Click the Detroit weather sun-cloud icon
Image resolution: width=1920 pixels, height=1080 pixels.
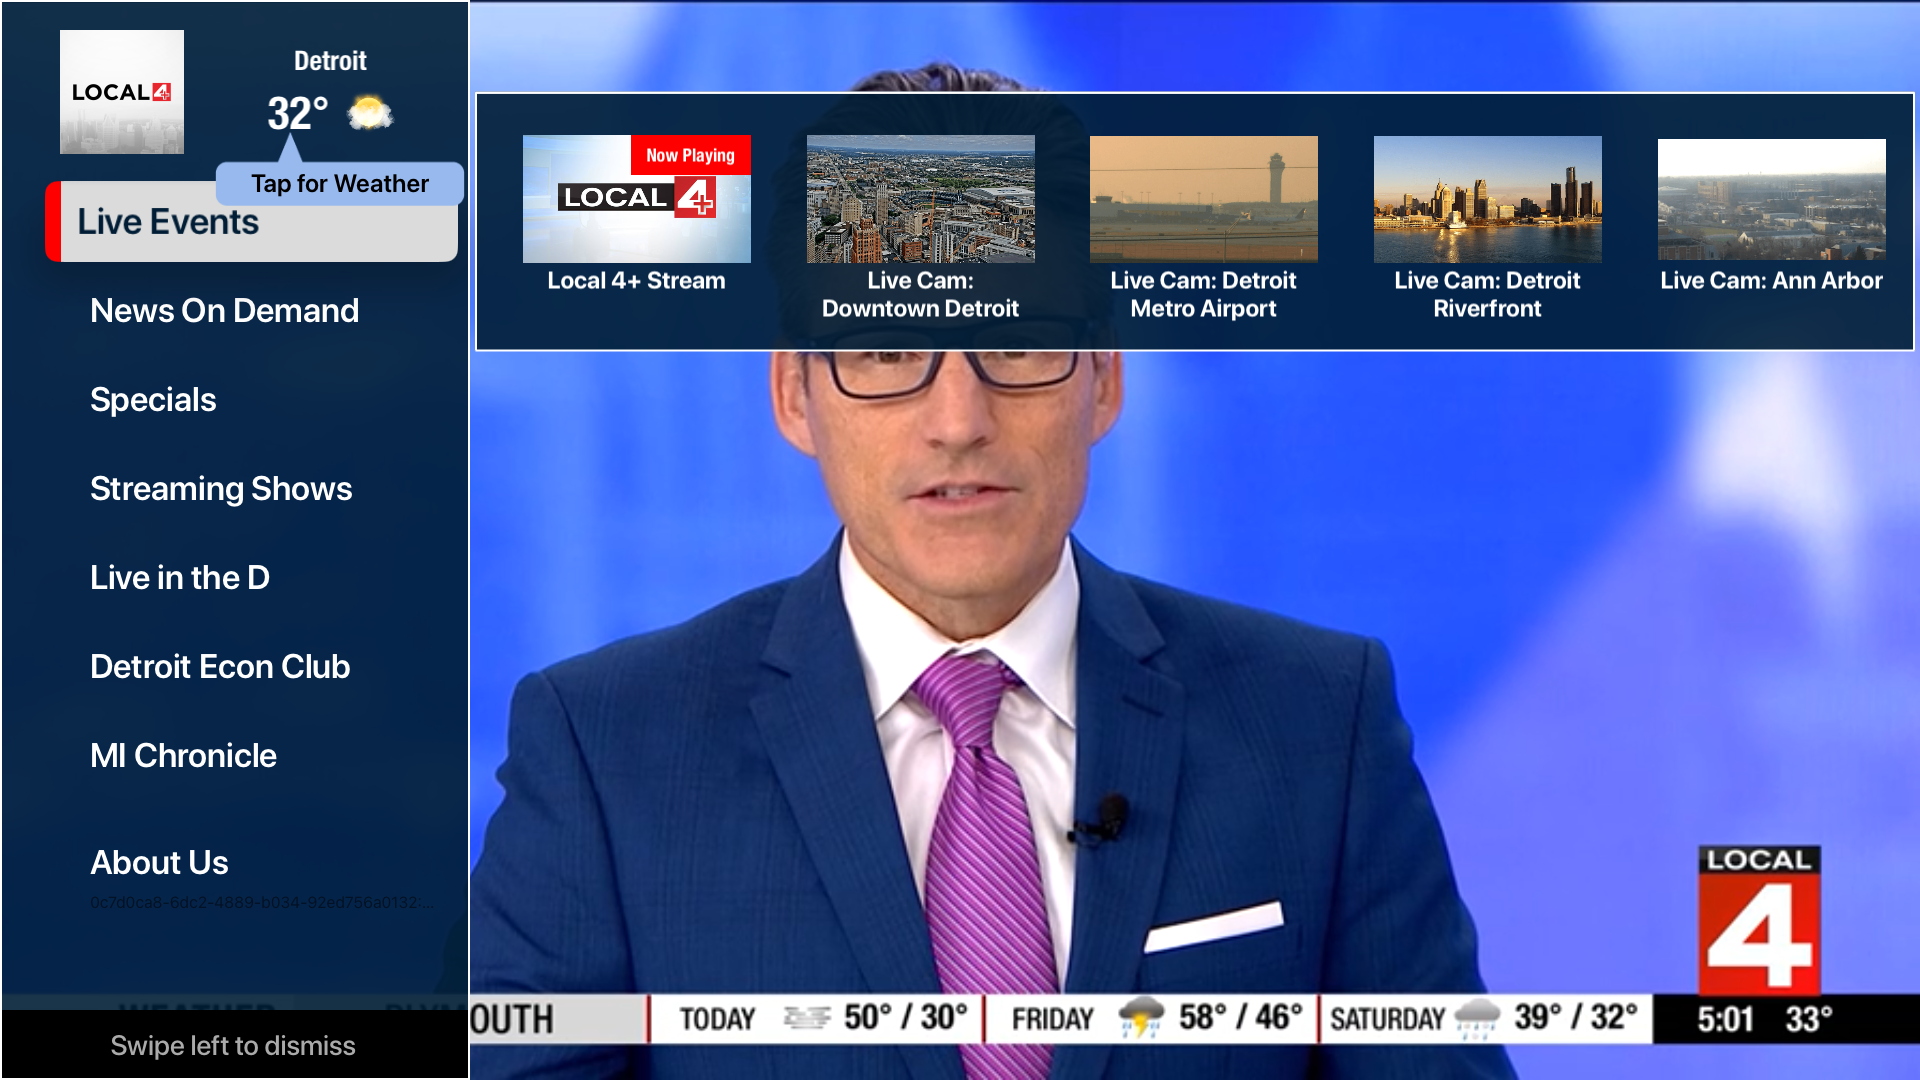(370, 113)
